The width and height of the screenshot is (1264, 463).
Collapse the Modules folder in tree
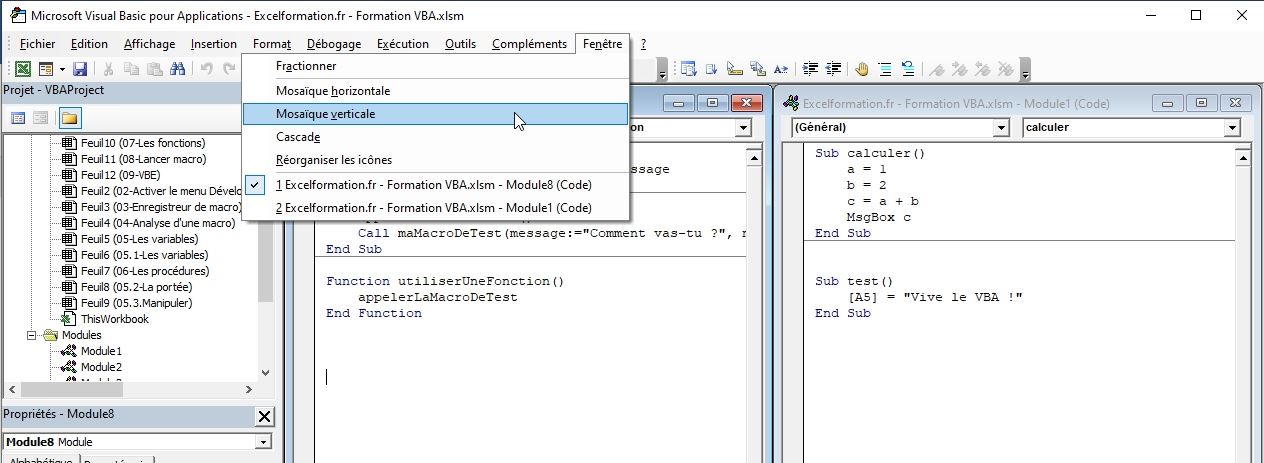[x=32, y=335]
